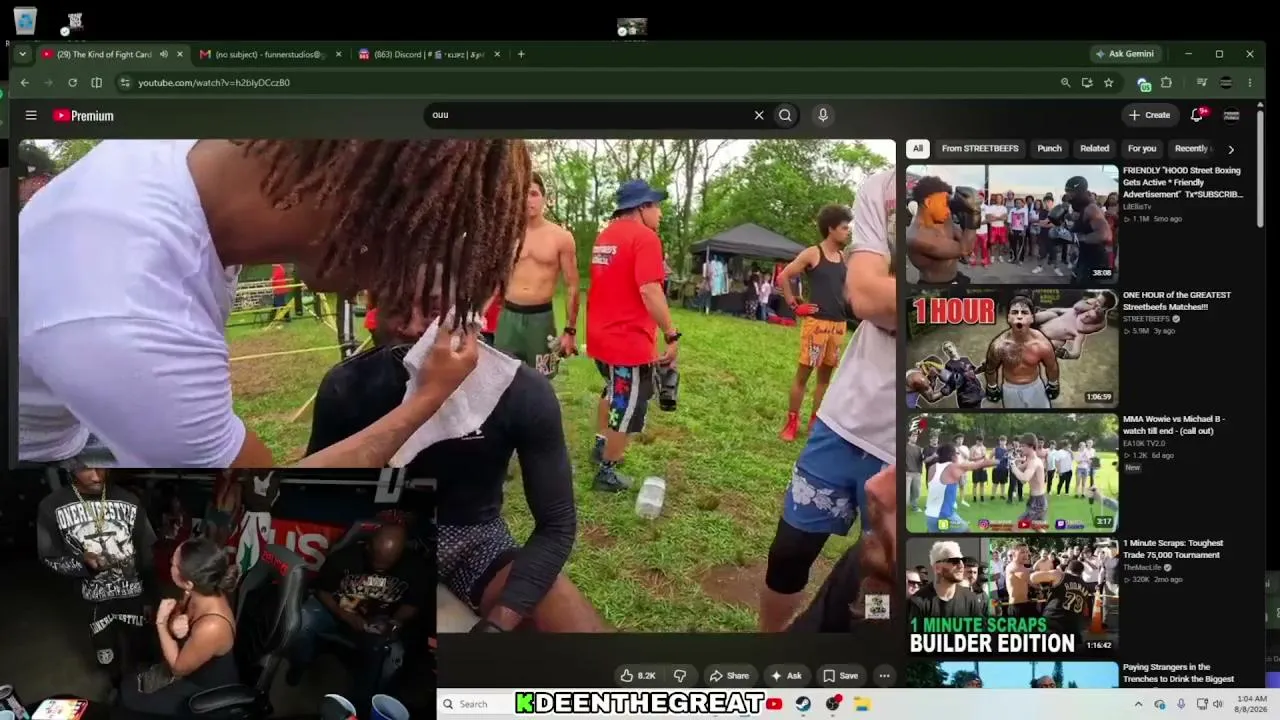Image resolution: width=1280 pixels, height=720 pixels.
Task: Open Steam from the taskbar
Action: (803, 704)
